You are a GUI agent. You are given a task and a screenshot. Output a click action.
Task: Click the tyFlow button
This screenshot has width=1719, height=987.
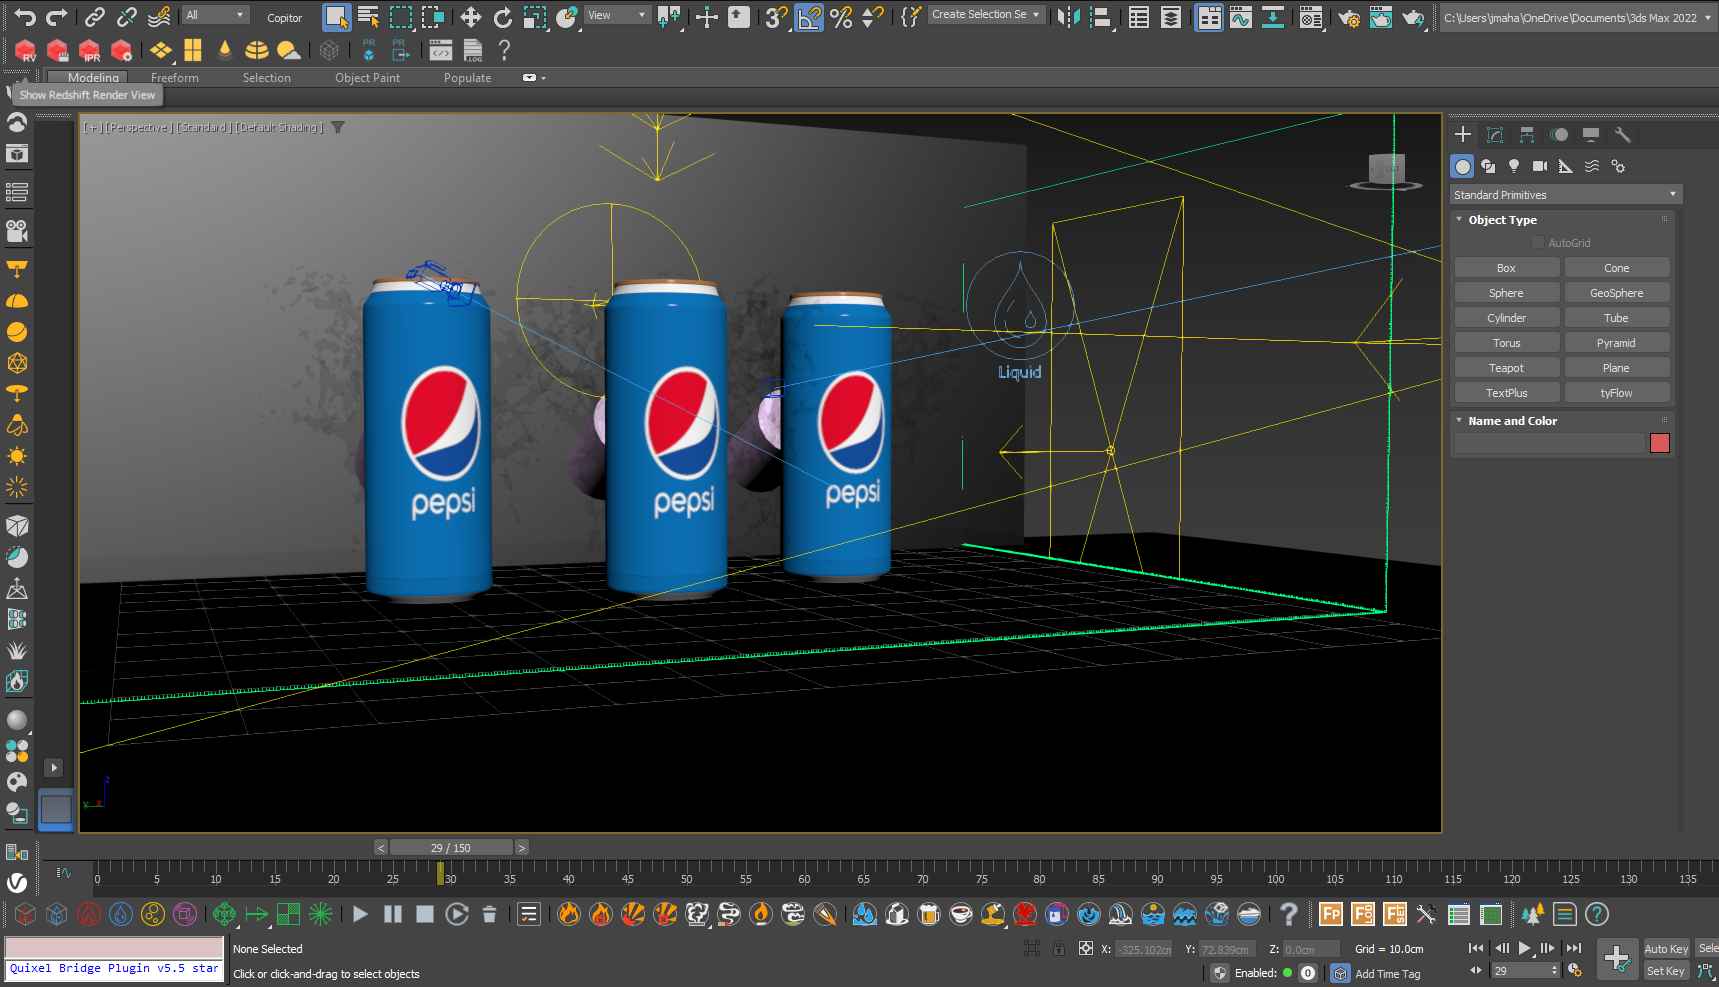click(x=1617, y=393)
